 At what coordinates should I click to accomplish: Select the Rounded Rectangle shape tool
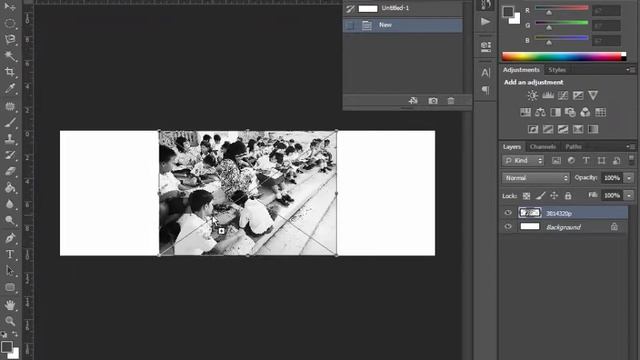pyautogui.click(x=10, y=287)
